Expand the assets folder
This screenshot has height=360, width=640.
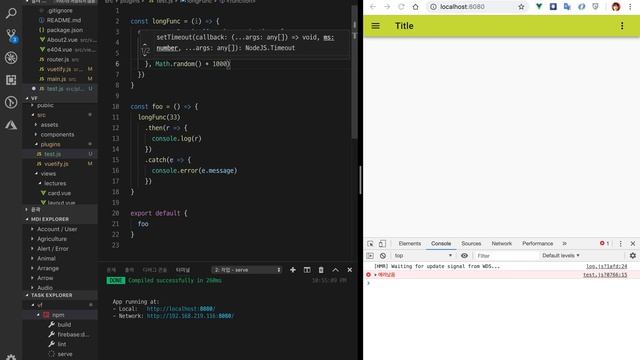click(x=49, y=124)
